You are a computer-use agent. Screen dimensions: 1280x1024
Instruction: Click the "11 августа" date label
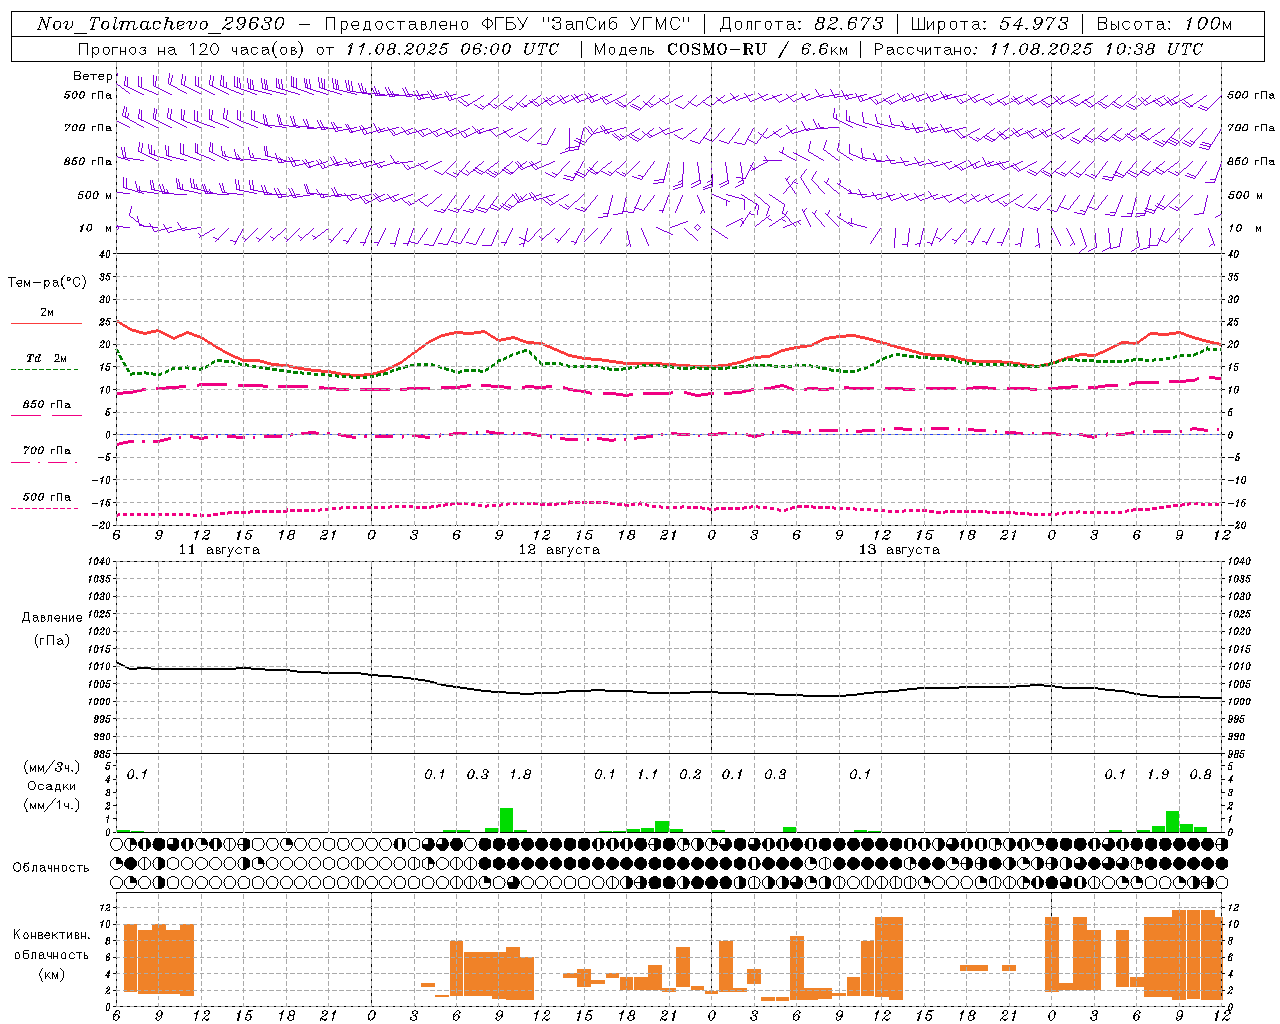219,550
